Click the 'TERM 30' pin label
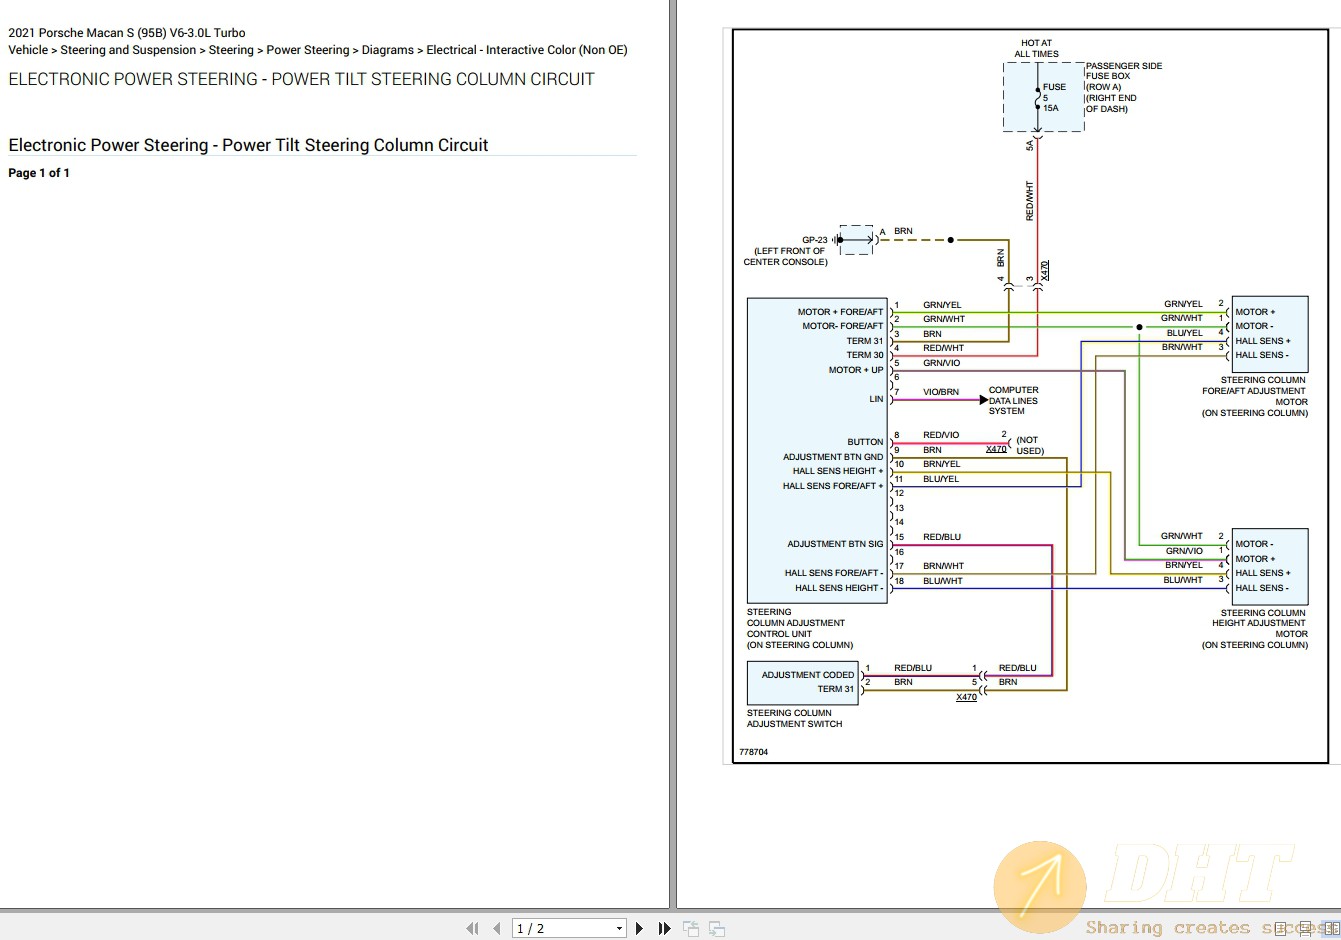The width and height of the screenshot is (1341, 940). point(865,355)
